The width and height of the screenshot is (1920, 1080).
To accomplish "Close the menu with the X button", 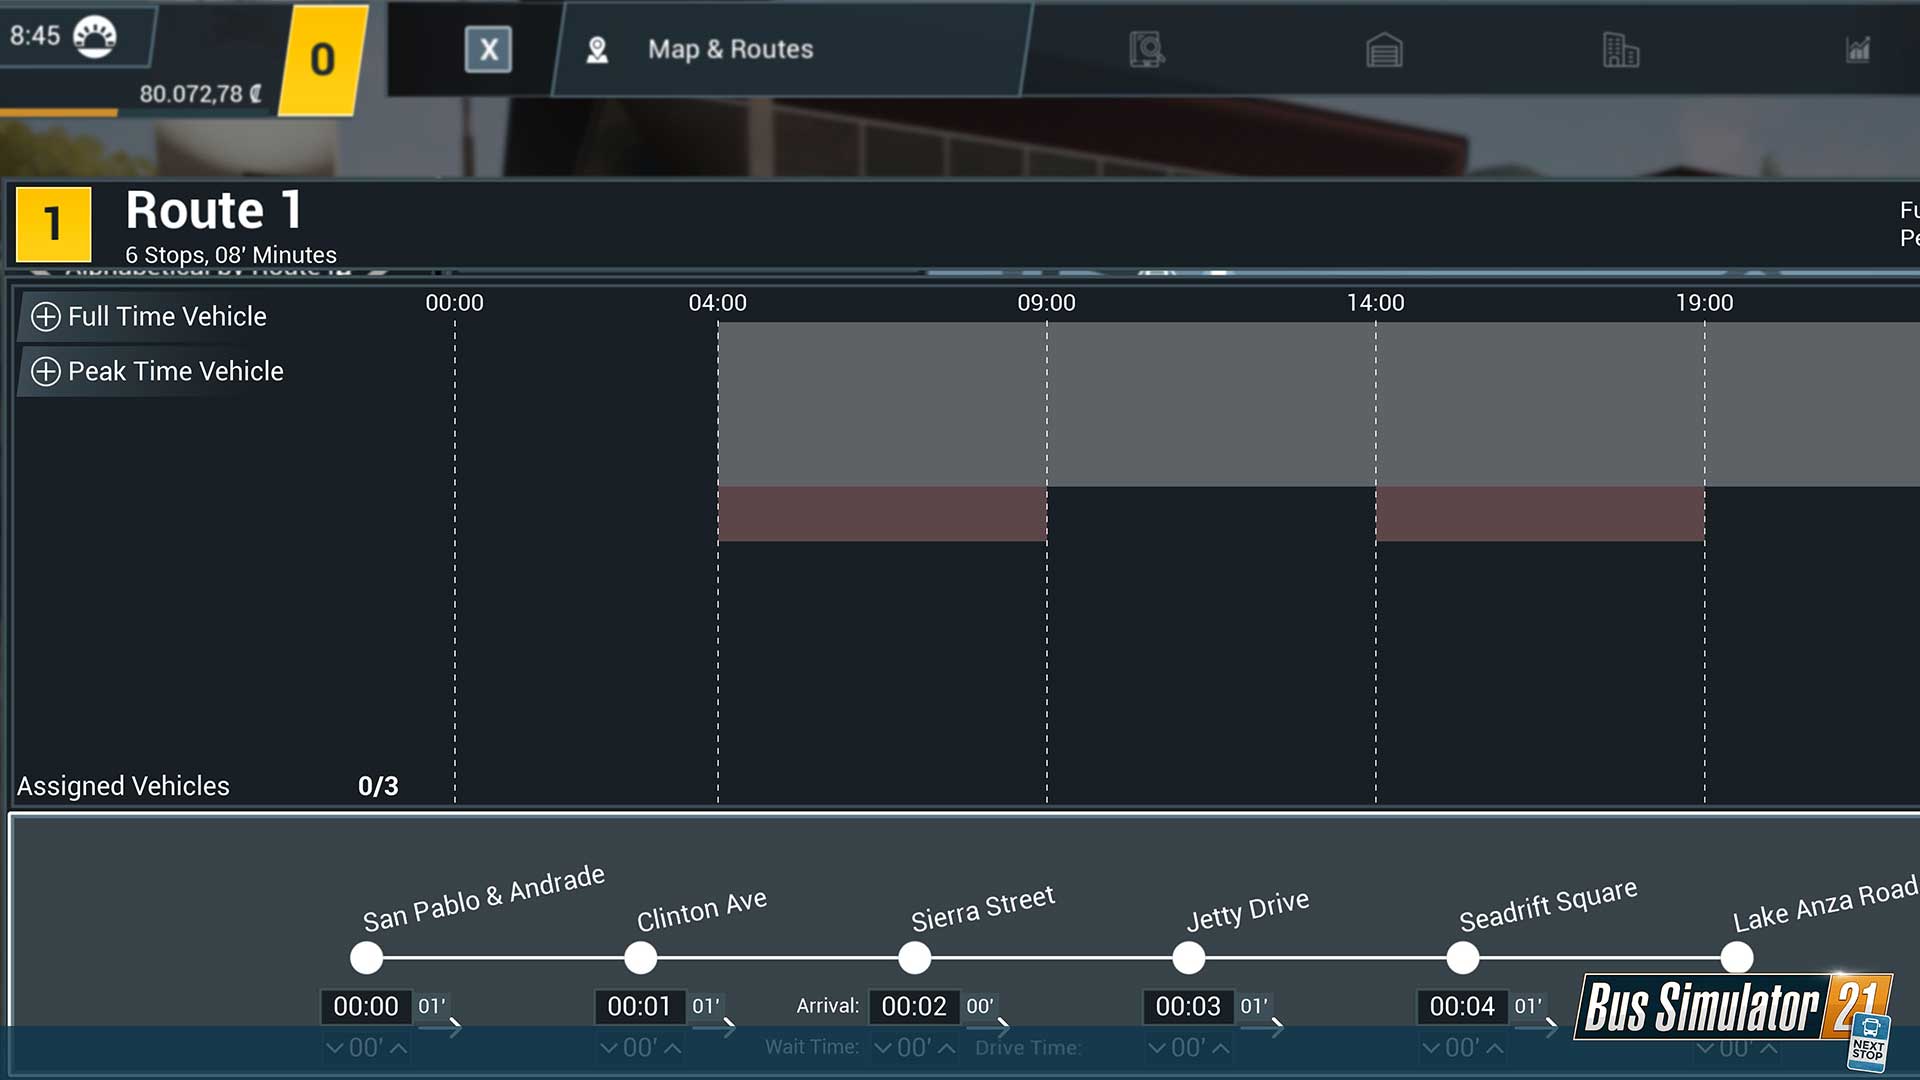I will [x=488, y=49].
